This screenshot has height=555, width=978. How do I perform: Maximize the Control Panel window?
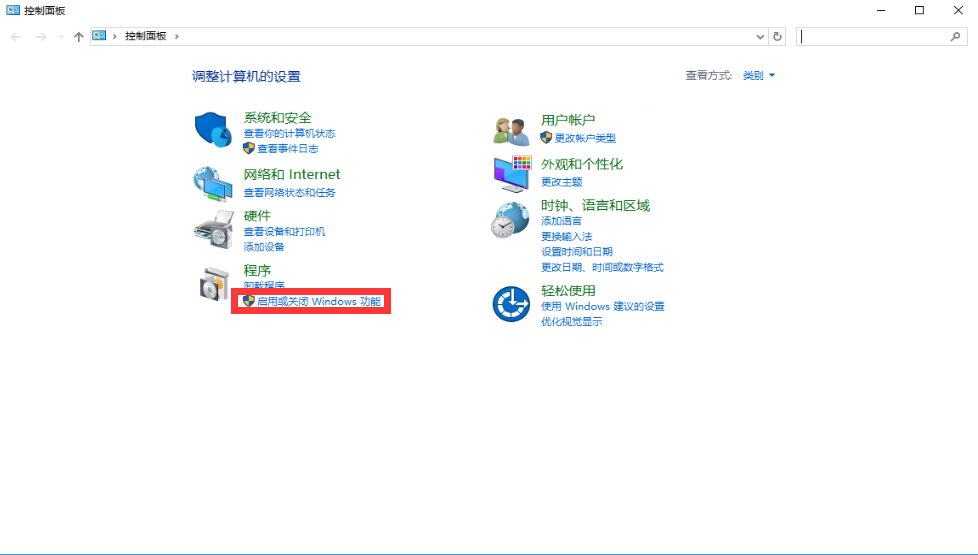click(919, 10)
